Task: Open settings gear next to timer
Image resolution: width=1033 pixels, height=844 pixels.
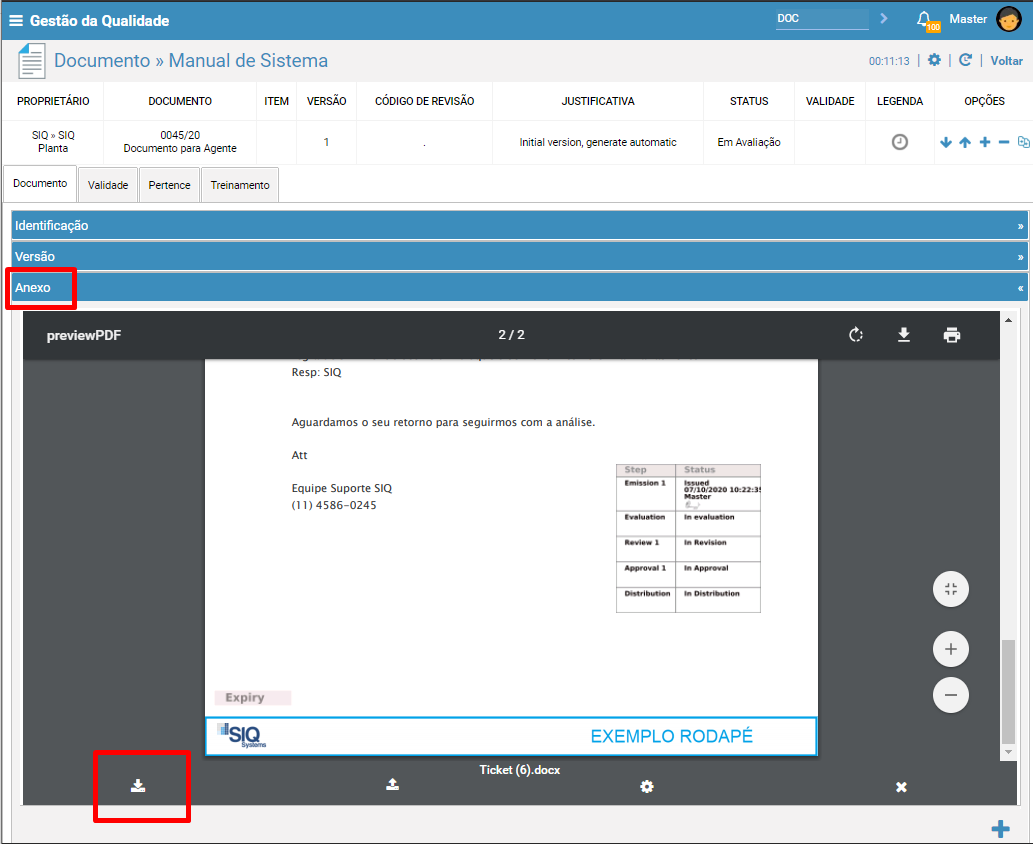Action: [934, 60]
